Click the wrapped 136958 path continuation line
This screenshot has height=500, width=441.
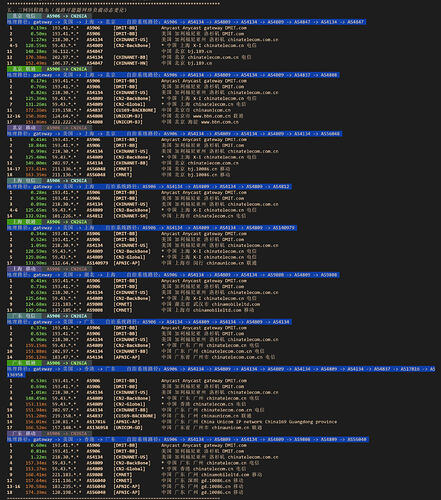[x=16, y=375]
